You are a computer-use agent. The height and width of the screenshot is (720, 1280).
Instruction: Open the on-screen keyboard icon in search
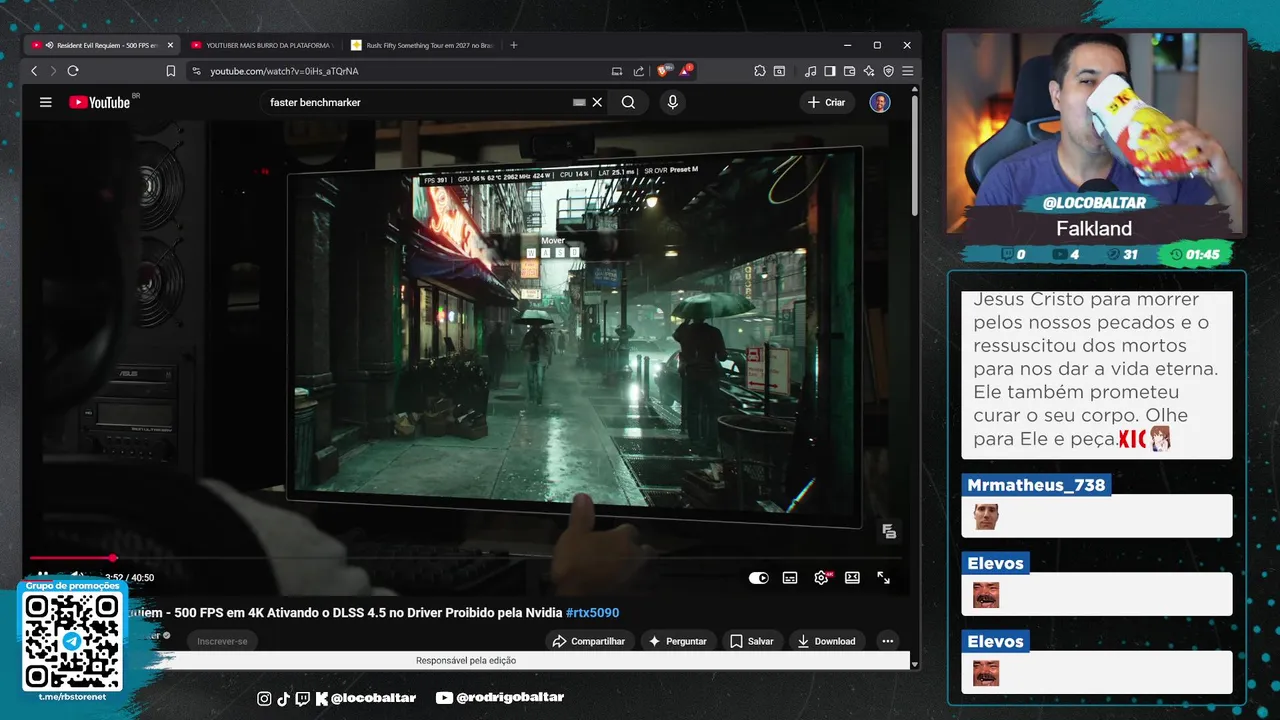point(579,102)
